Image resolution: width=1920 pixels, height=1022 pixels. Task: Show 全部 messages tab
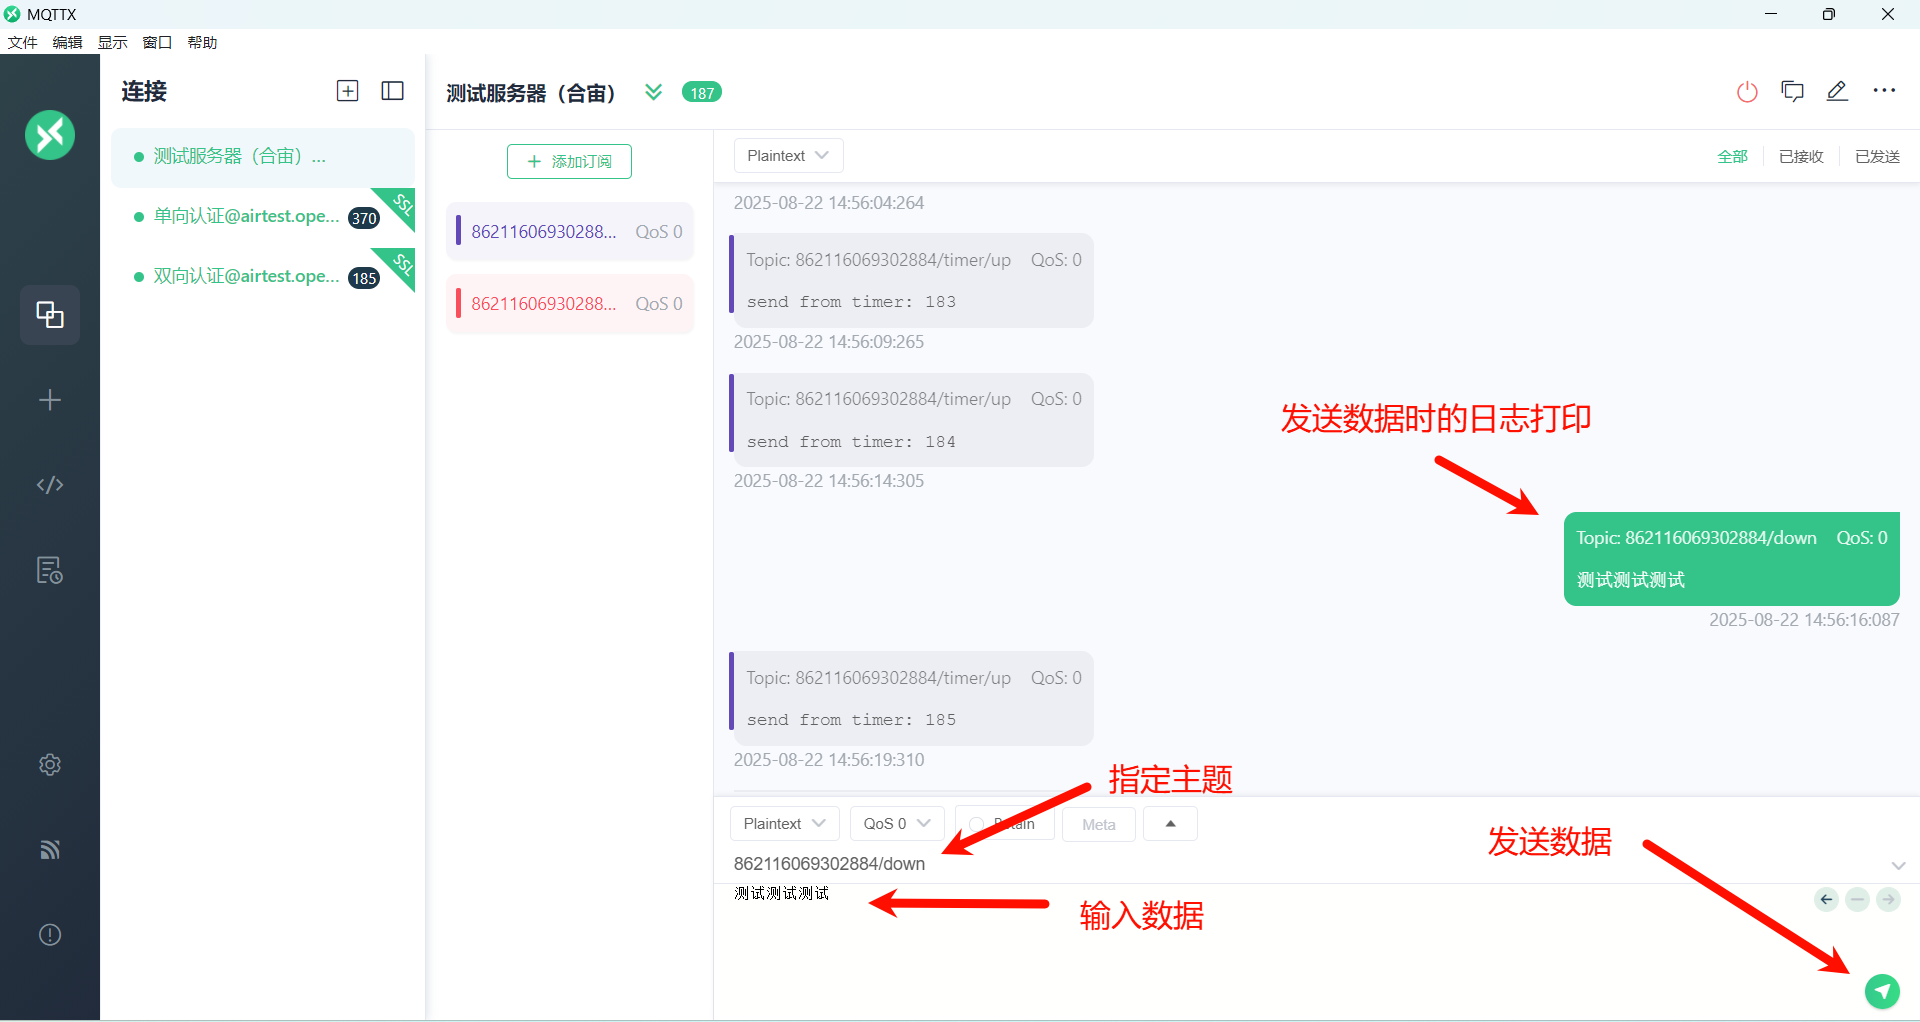tap(1732, 156)
